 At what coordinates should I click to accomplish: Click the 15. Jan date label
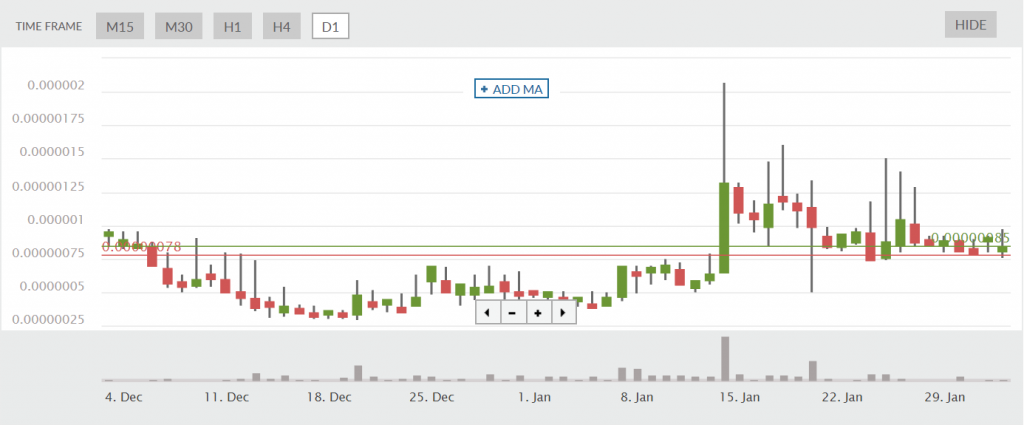(739, 397)
